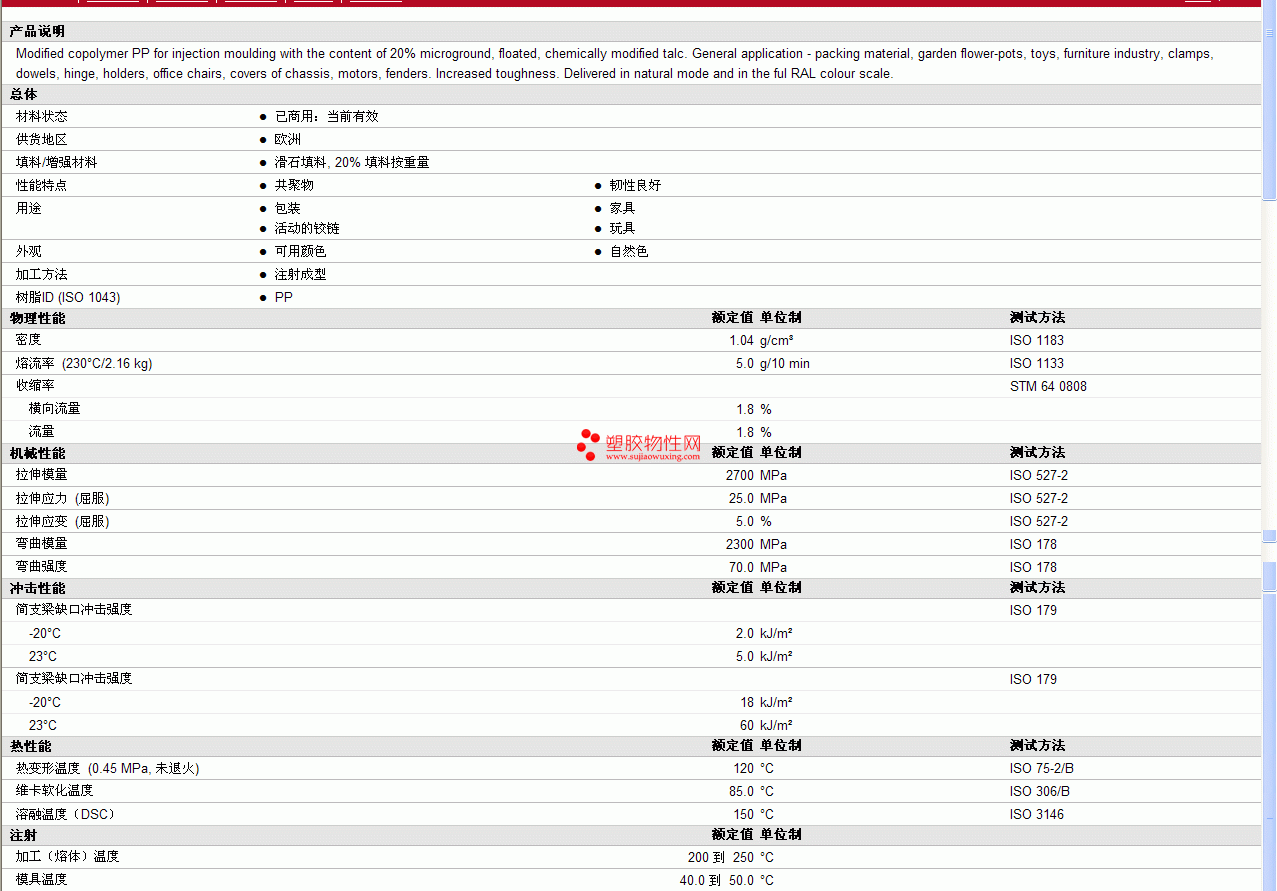Select the 加工方法 row label
1277x891 pixels.
point(42,274)
